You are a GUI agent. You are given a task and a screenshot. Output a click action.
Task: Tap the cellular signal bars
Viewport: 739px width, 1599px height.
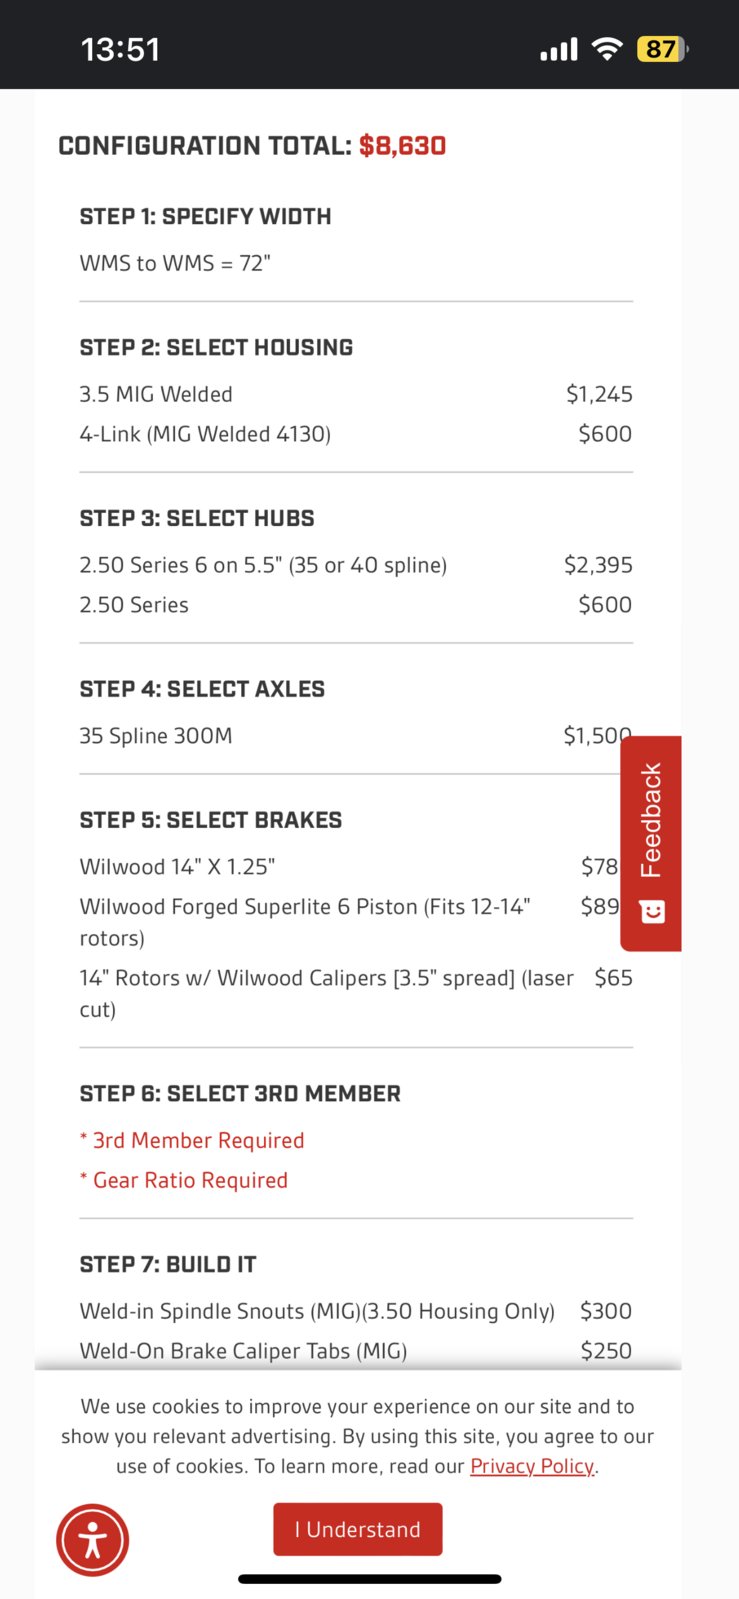pos(559,50)
